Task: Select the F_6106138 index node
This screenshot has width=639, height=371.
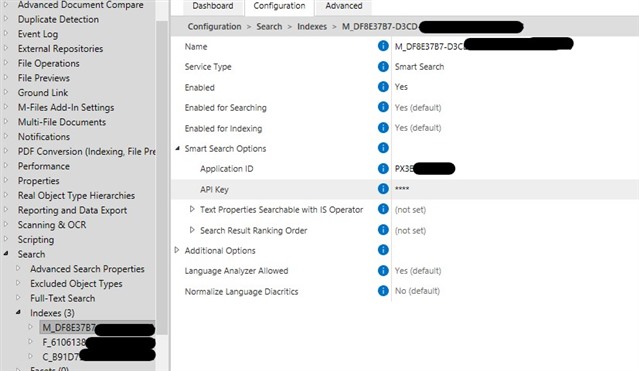Action: (x=98, y=342)
